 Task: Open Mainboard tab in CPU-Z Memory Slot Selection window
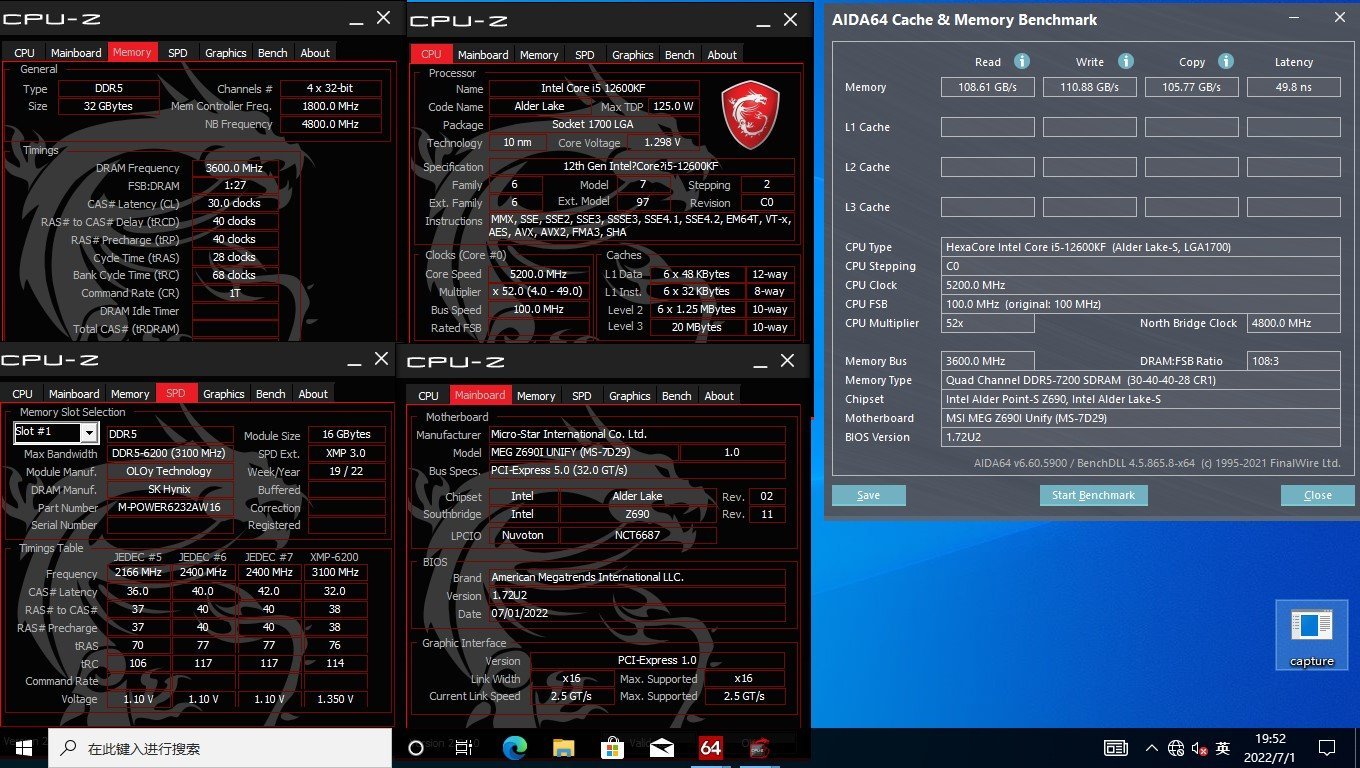74,394
